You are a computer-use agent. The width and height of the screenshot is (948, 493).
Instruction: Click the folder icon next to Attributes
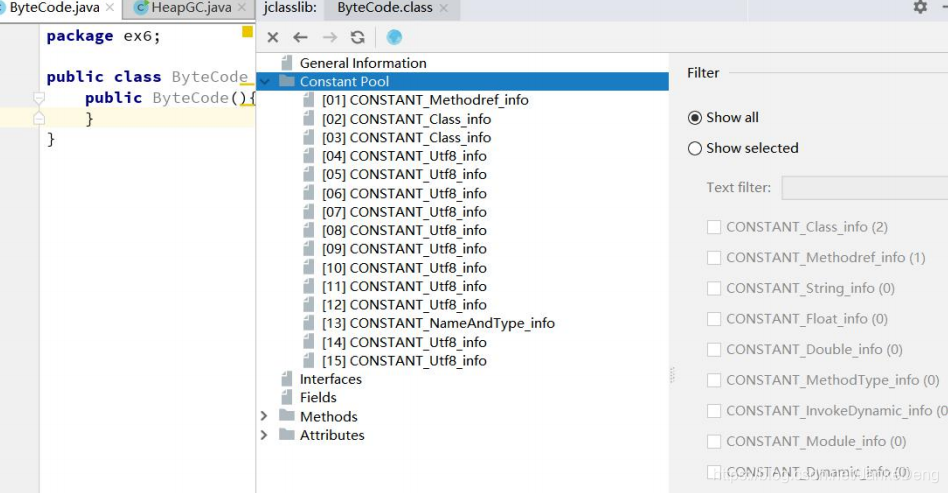tap(287, 434)
